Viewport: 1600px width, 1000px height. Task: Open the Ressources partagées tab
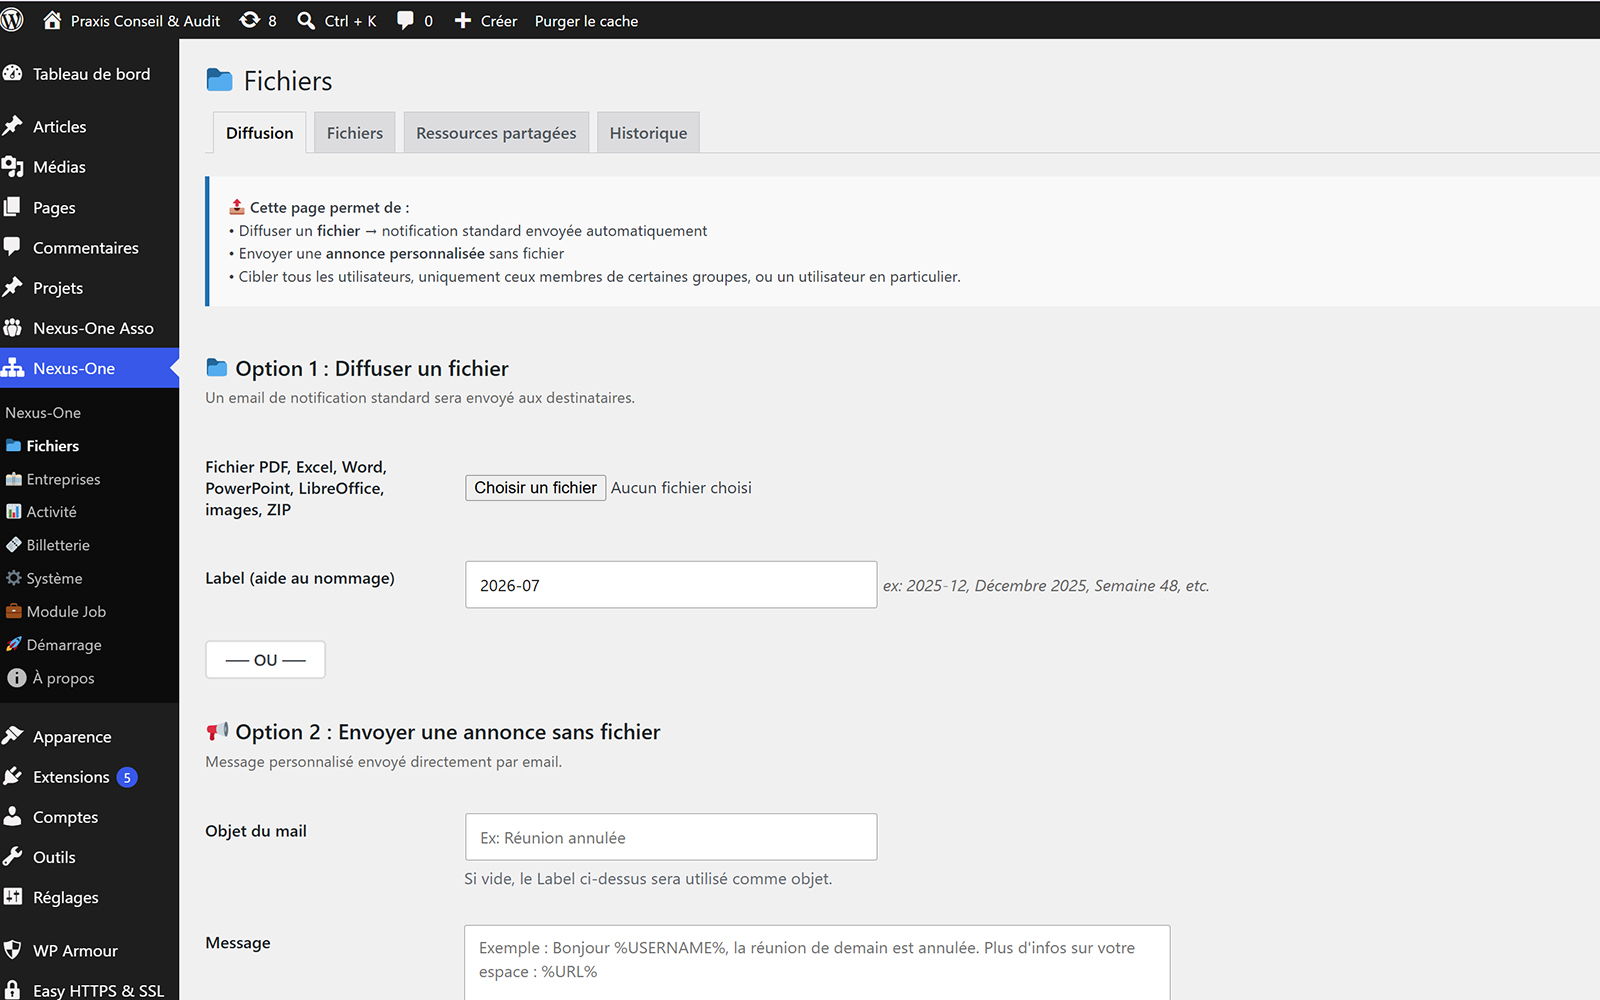(496, 133)
